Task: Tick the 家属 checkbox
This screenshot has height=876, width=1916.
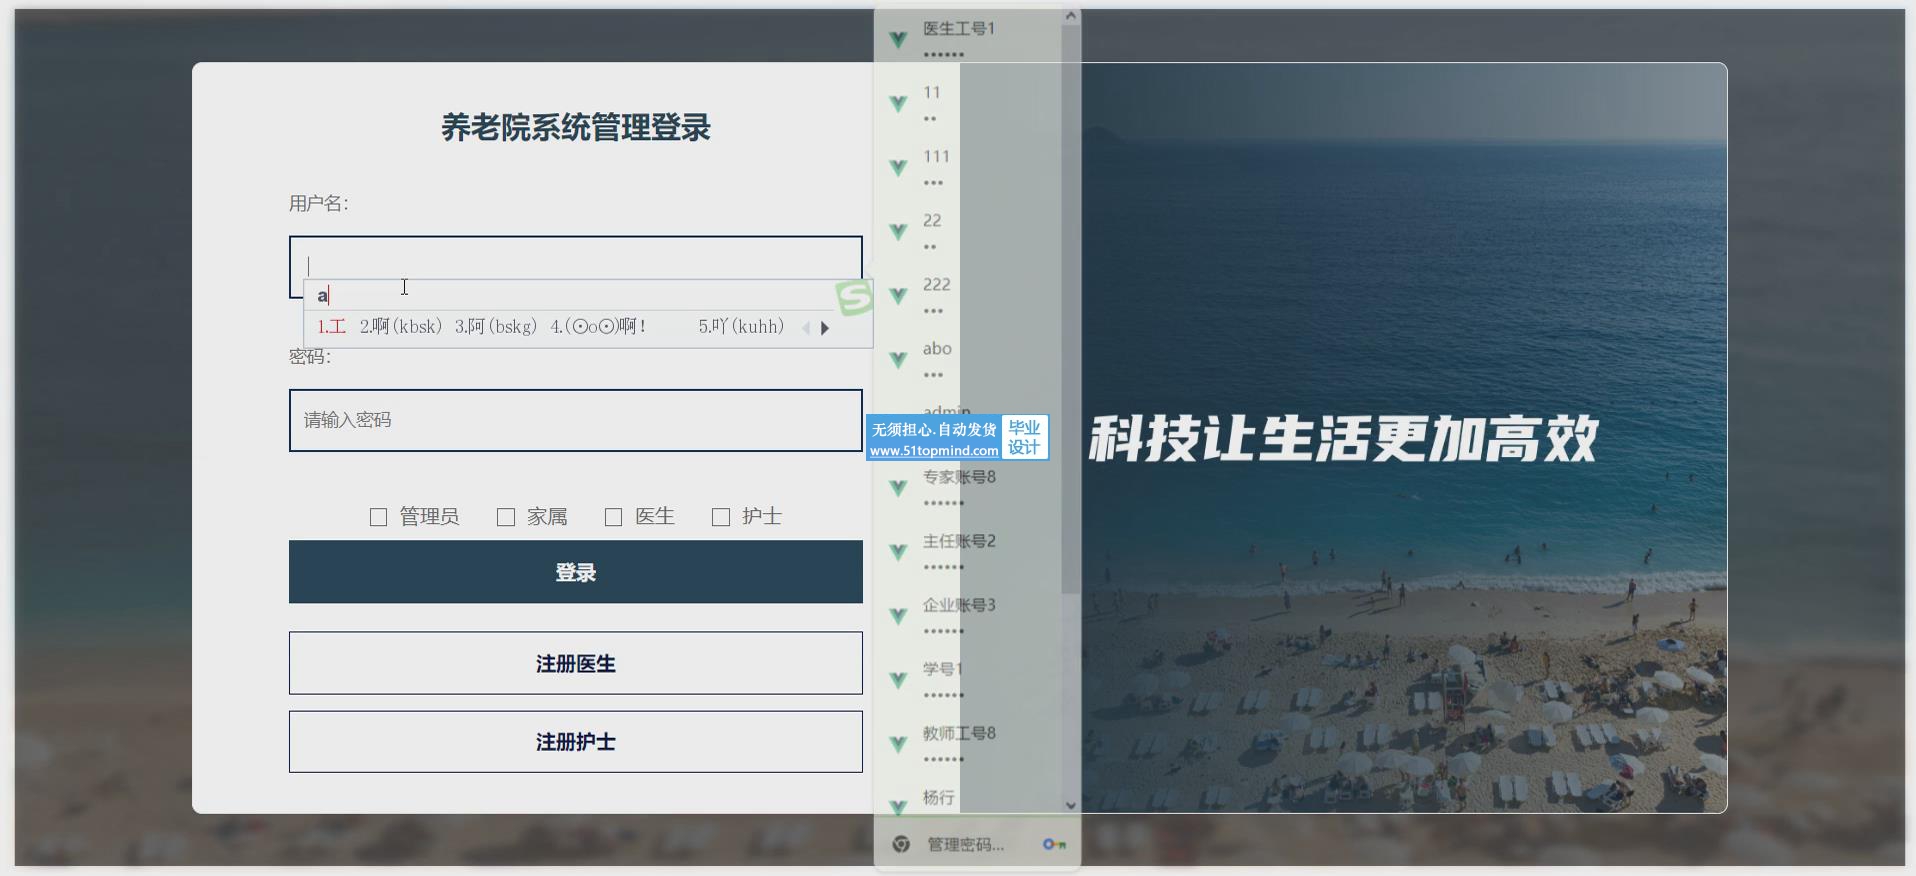Action: [506, 517]
